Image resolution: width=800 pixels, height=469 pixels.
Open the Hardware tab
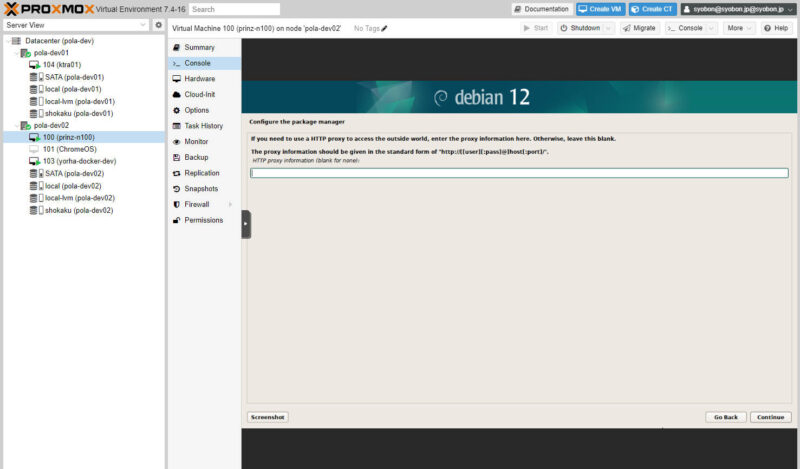tap(205, 79)
